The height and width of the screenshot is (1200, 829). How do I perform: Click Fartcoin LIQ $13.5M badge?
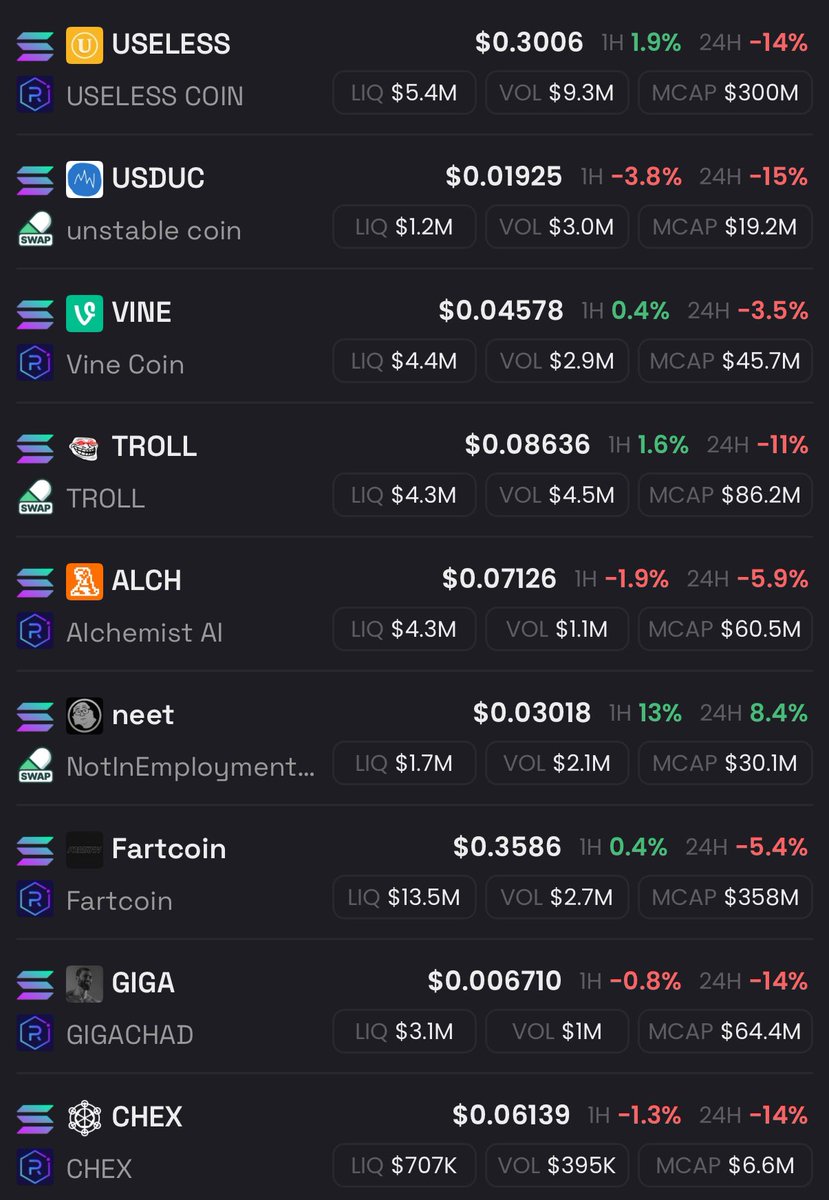[404, 898]
